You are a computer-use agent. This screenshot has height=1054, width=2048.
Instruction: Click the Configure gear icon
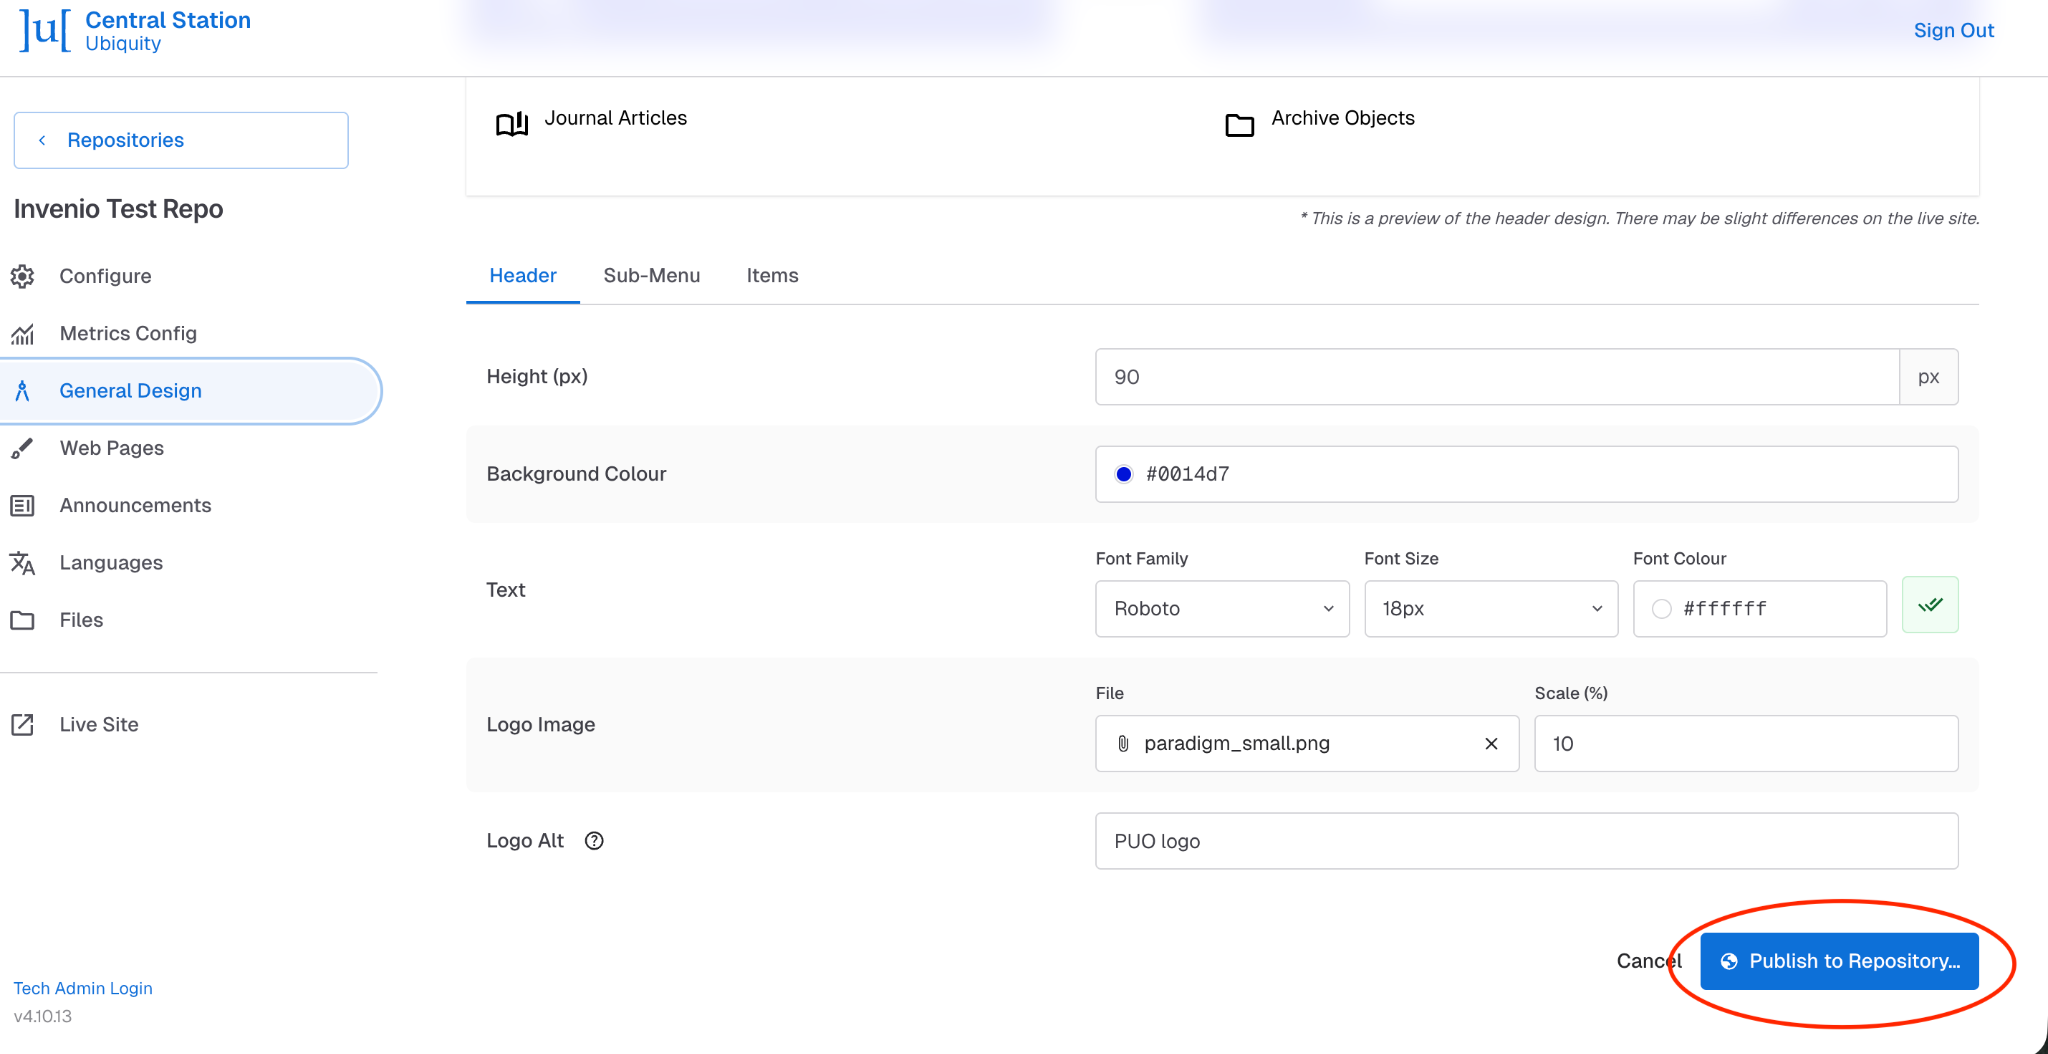click(22, 276)
